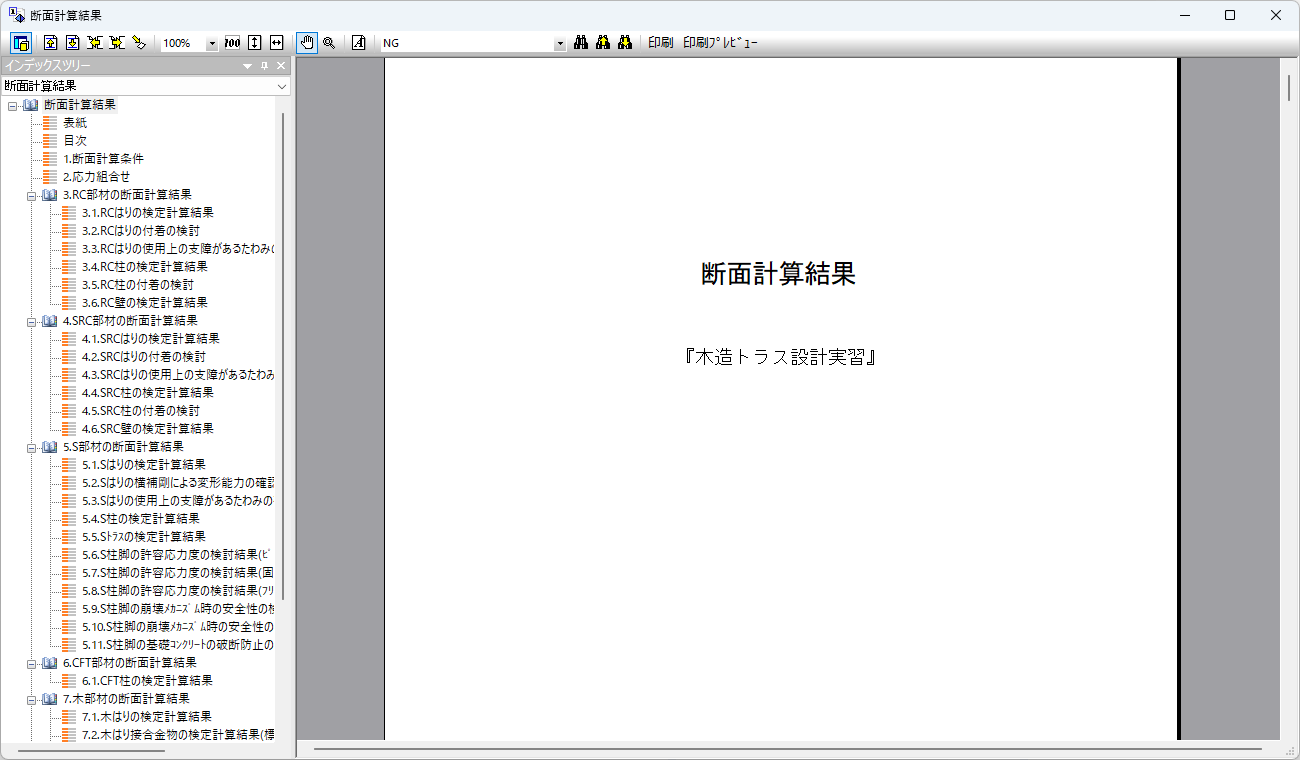Click the 断面計算結果 title on the page
The image size is (1300, 760).
[779, 275]
